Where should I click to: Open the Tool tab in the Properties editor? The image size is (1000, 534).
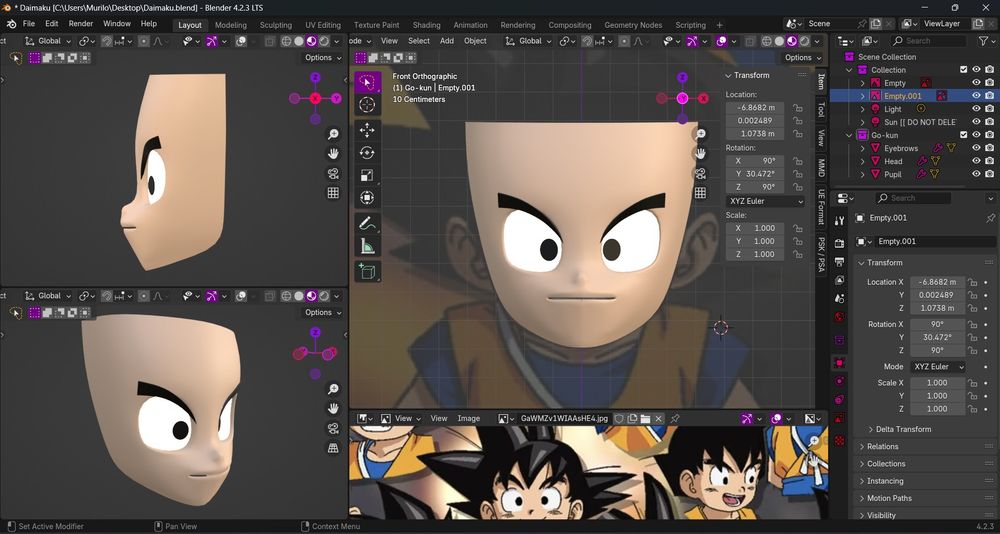[x=839, y=220]
